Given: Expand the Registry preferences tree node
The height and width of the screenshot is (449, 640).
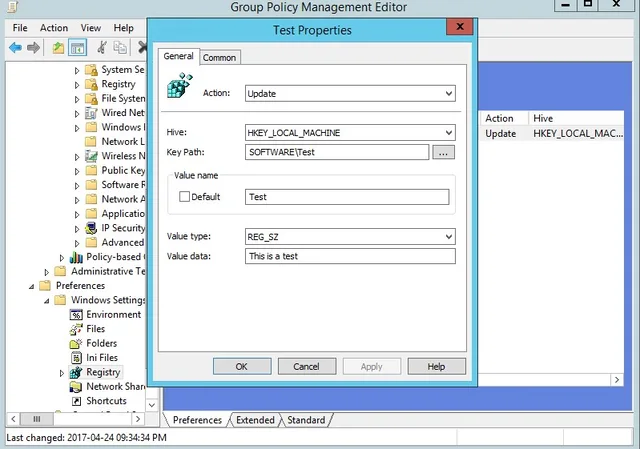Looking at the screenshot, I should tap(62, 373).
